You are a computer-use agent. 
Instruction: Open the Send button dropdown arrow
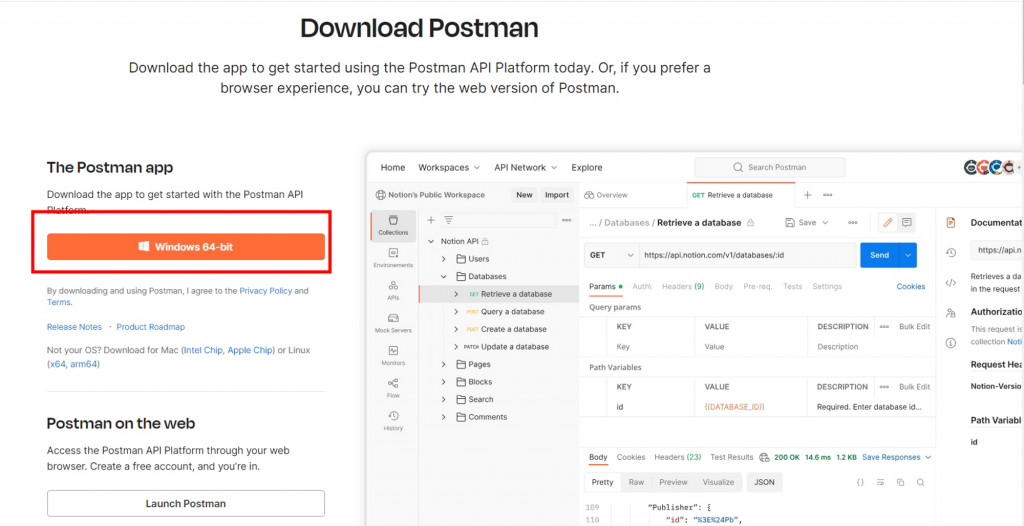coord(908,255)
